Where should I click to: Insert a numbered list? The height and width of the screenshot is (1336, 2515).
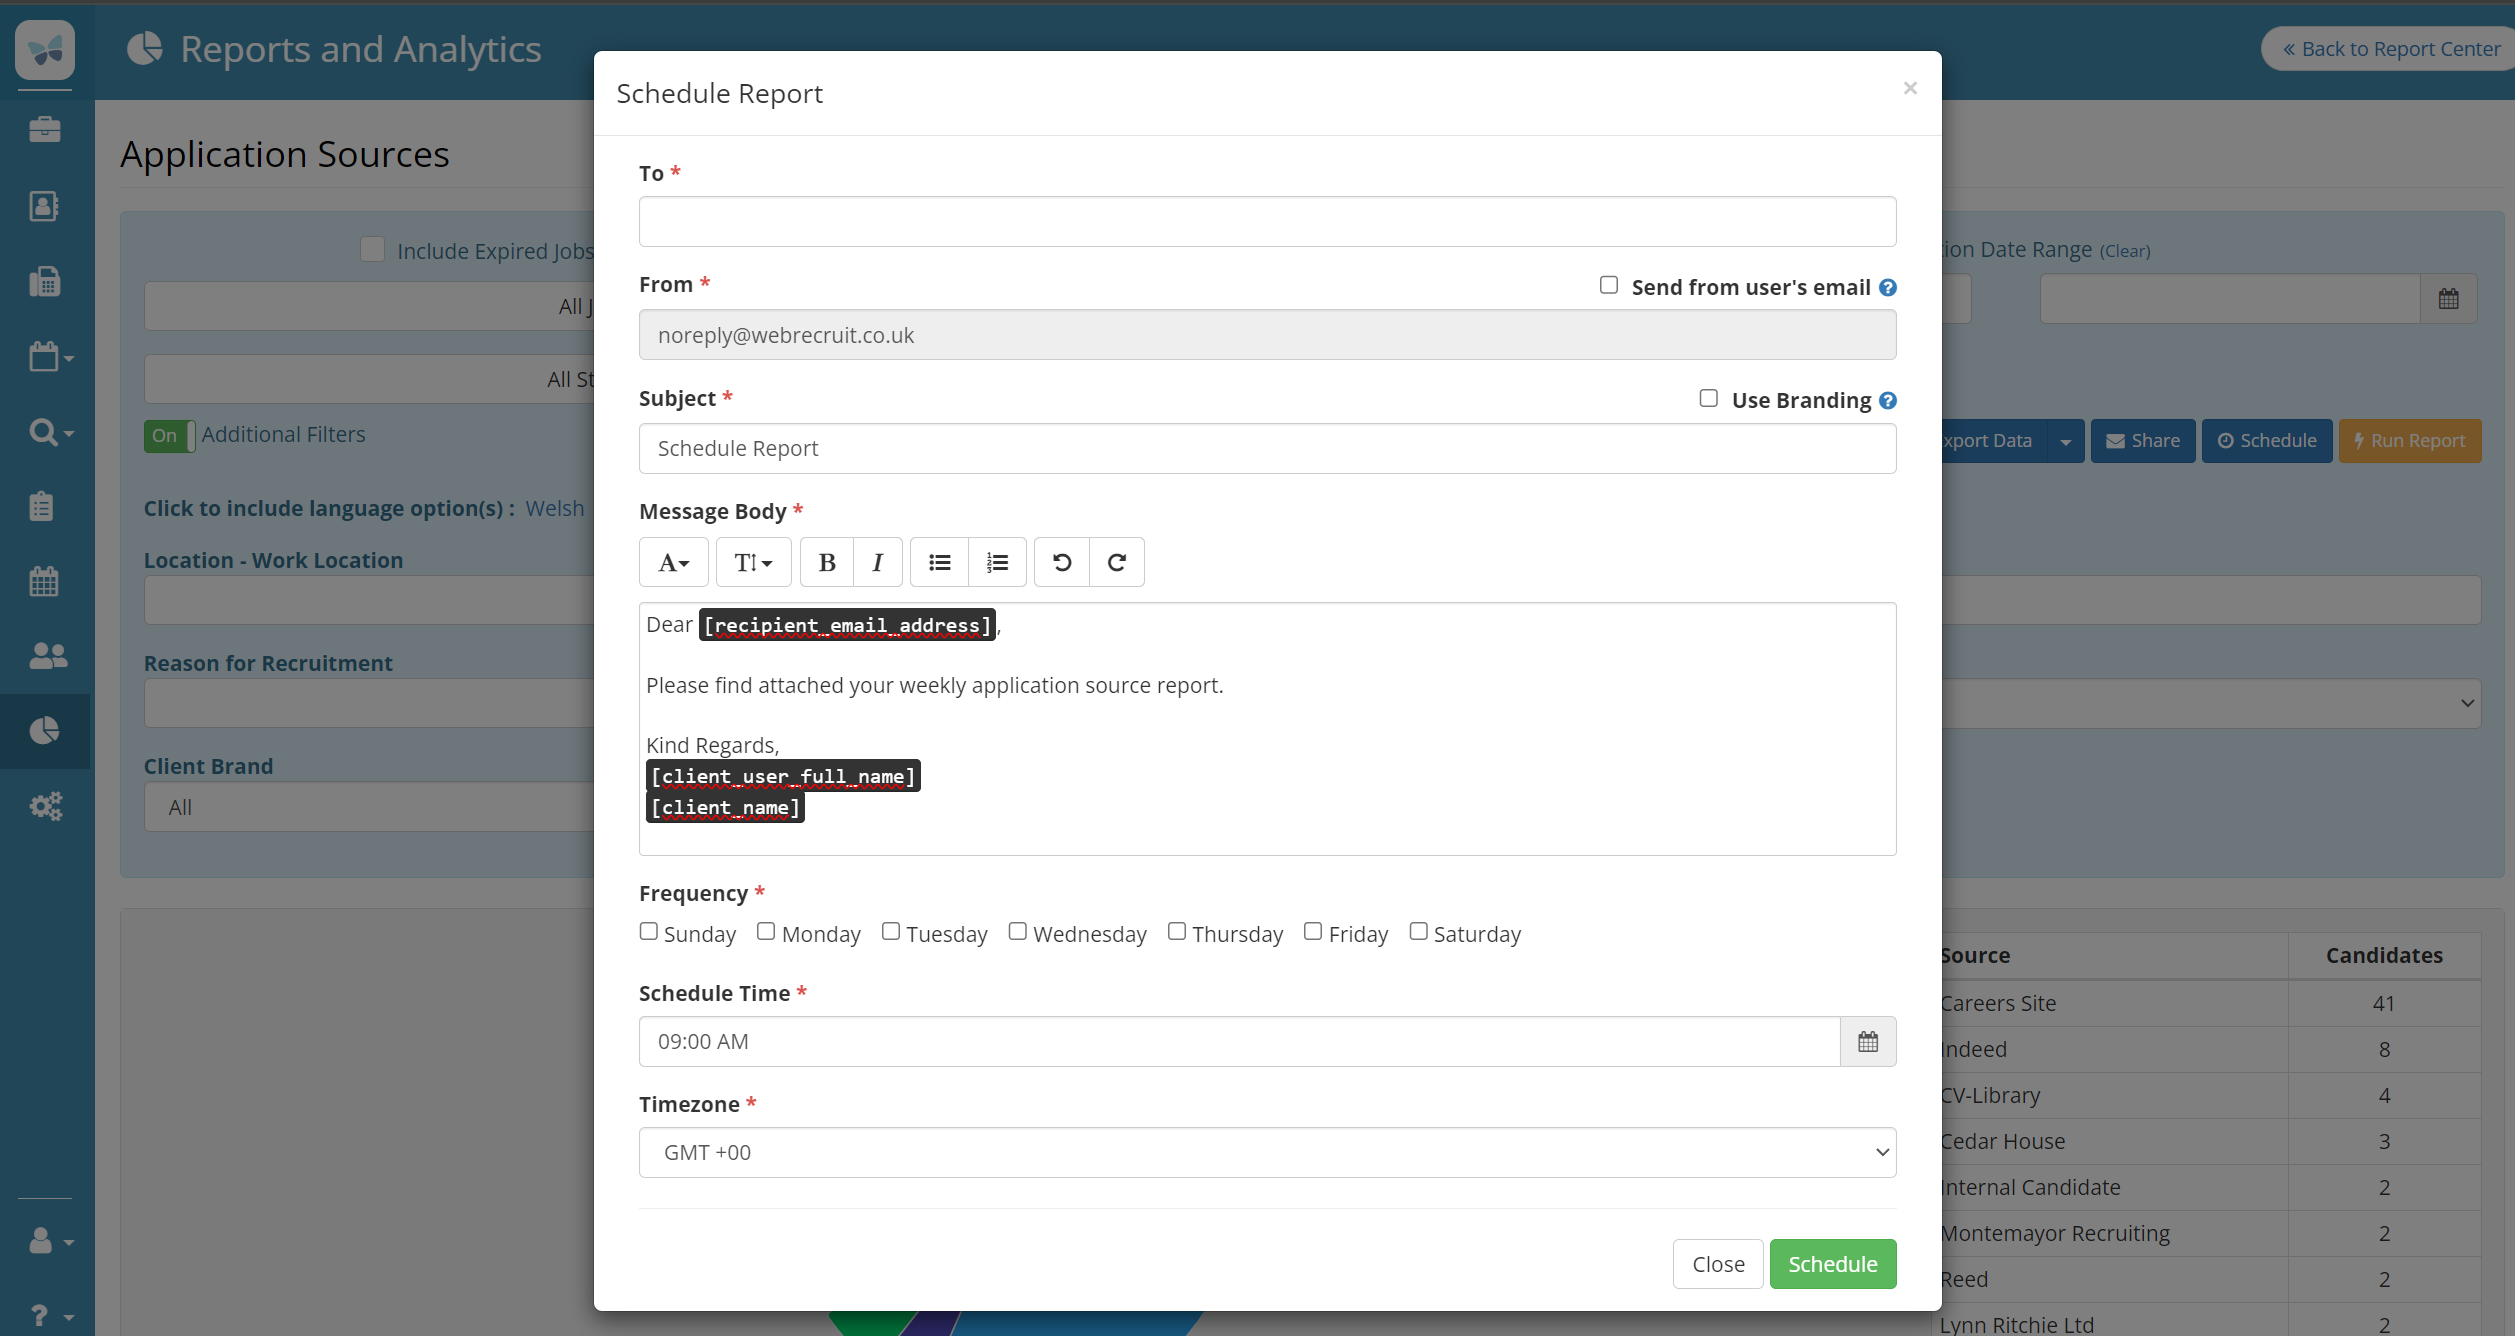tap(997, 562)
